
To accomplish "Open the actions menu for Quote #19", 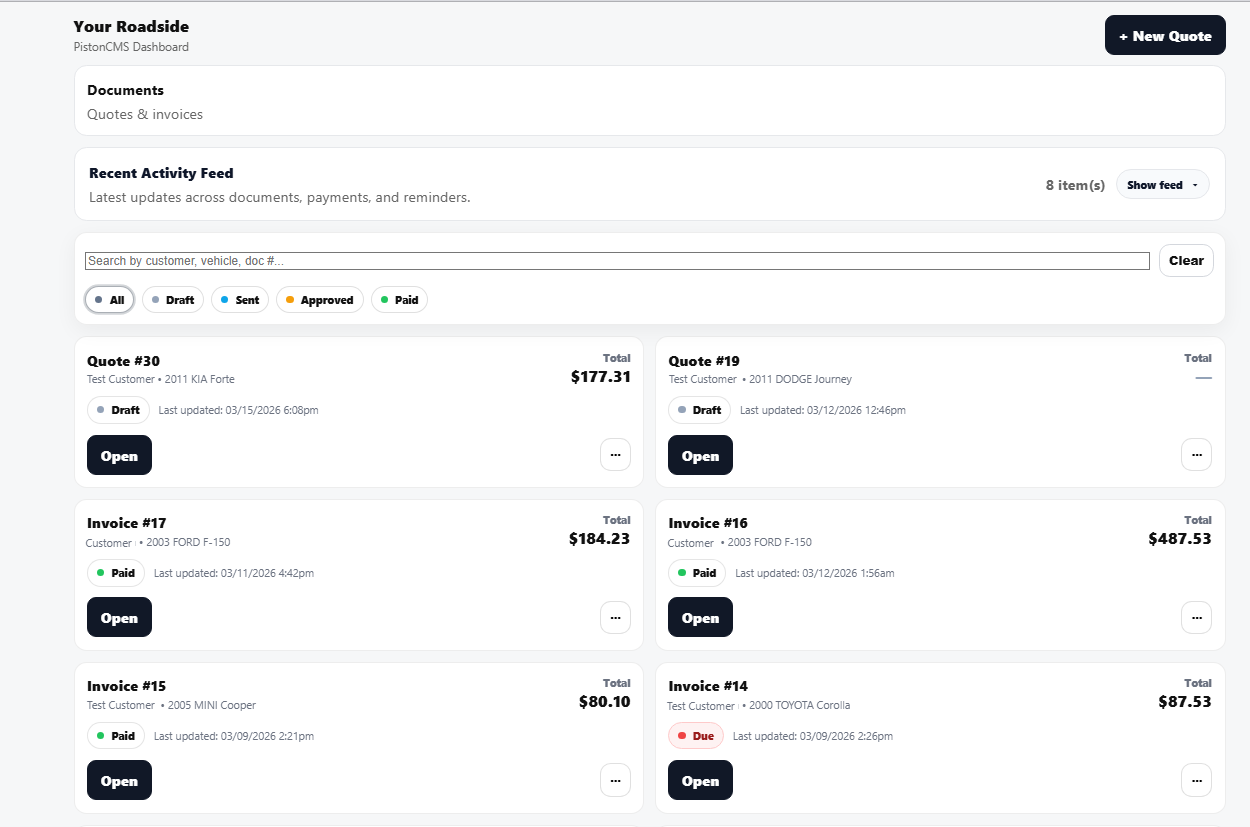I will [x=1196, y=454].
